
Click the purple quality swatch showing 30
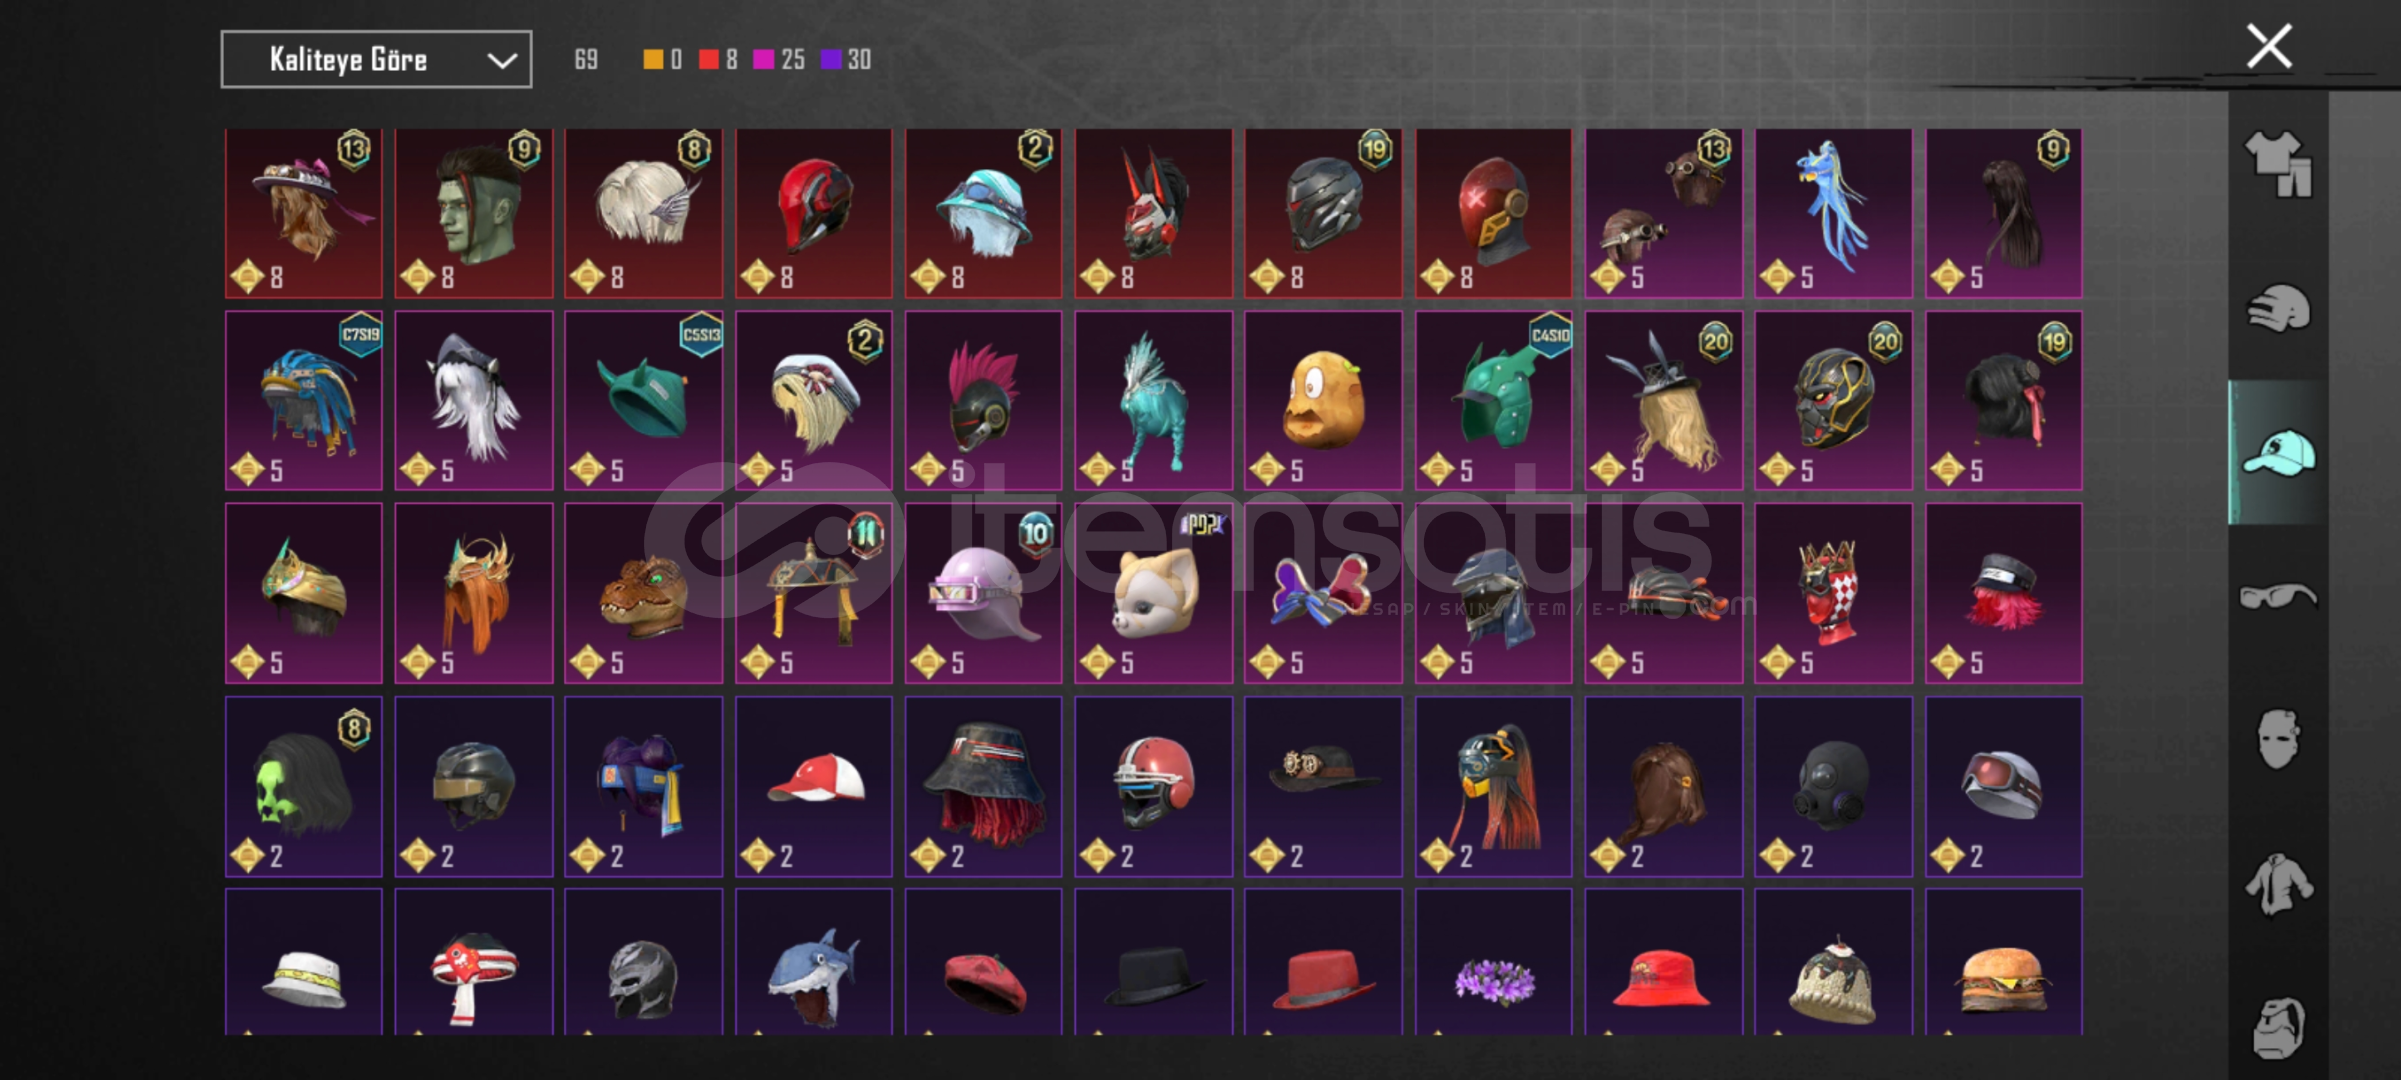click(x=846, y=60)
